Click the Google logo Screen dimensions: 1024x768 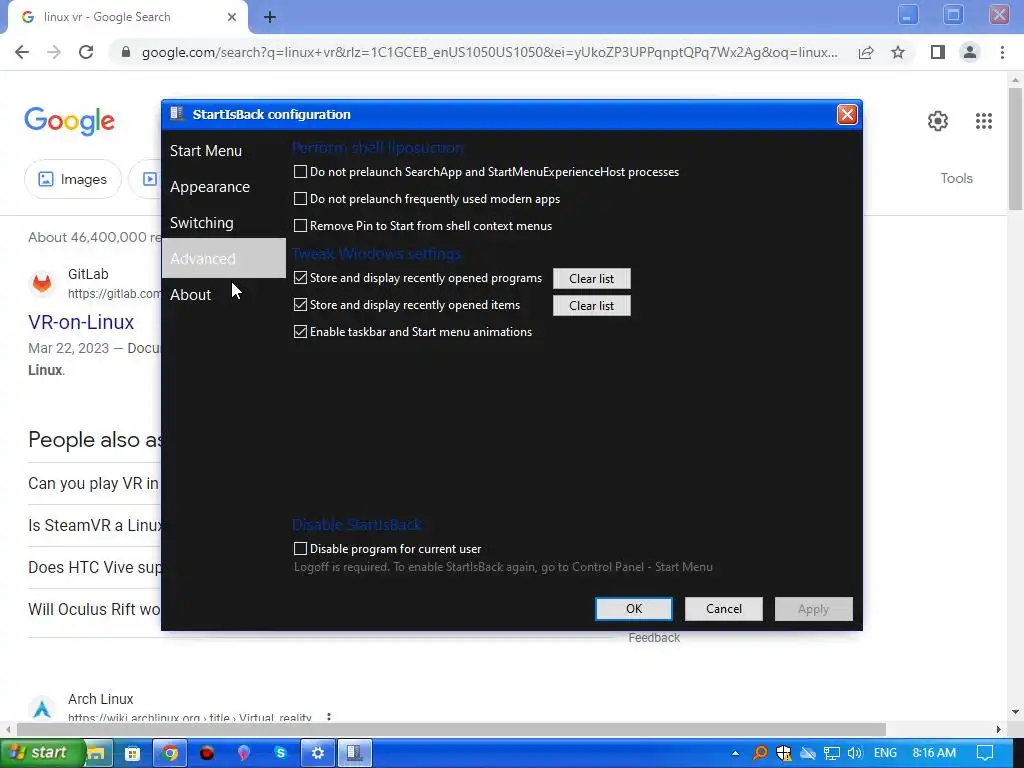(x=70, y=121)
